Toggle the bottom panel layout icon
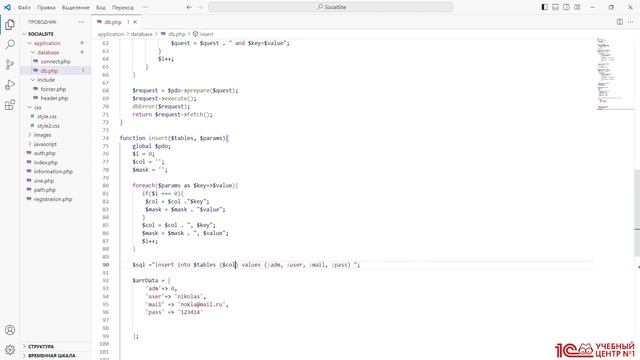 point(556,7)
